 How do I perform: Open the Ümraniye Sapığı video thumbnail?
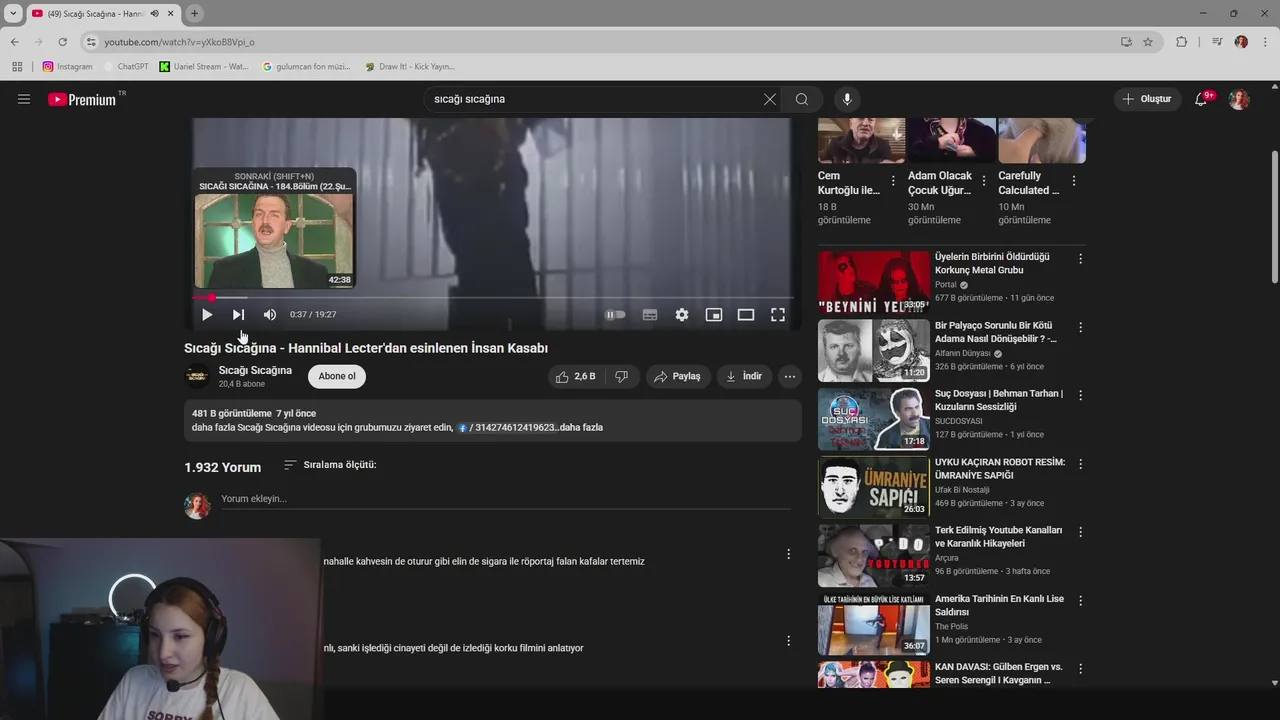point(873,487)
